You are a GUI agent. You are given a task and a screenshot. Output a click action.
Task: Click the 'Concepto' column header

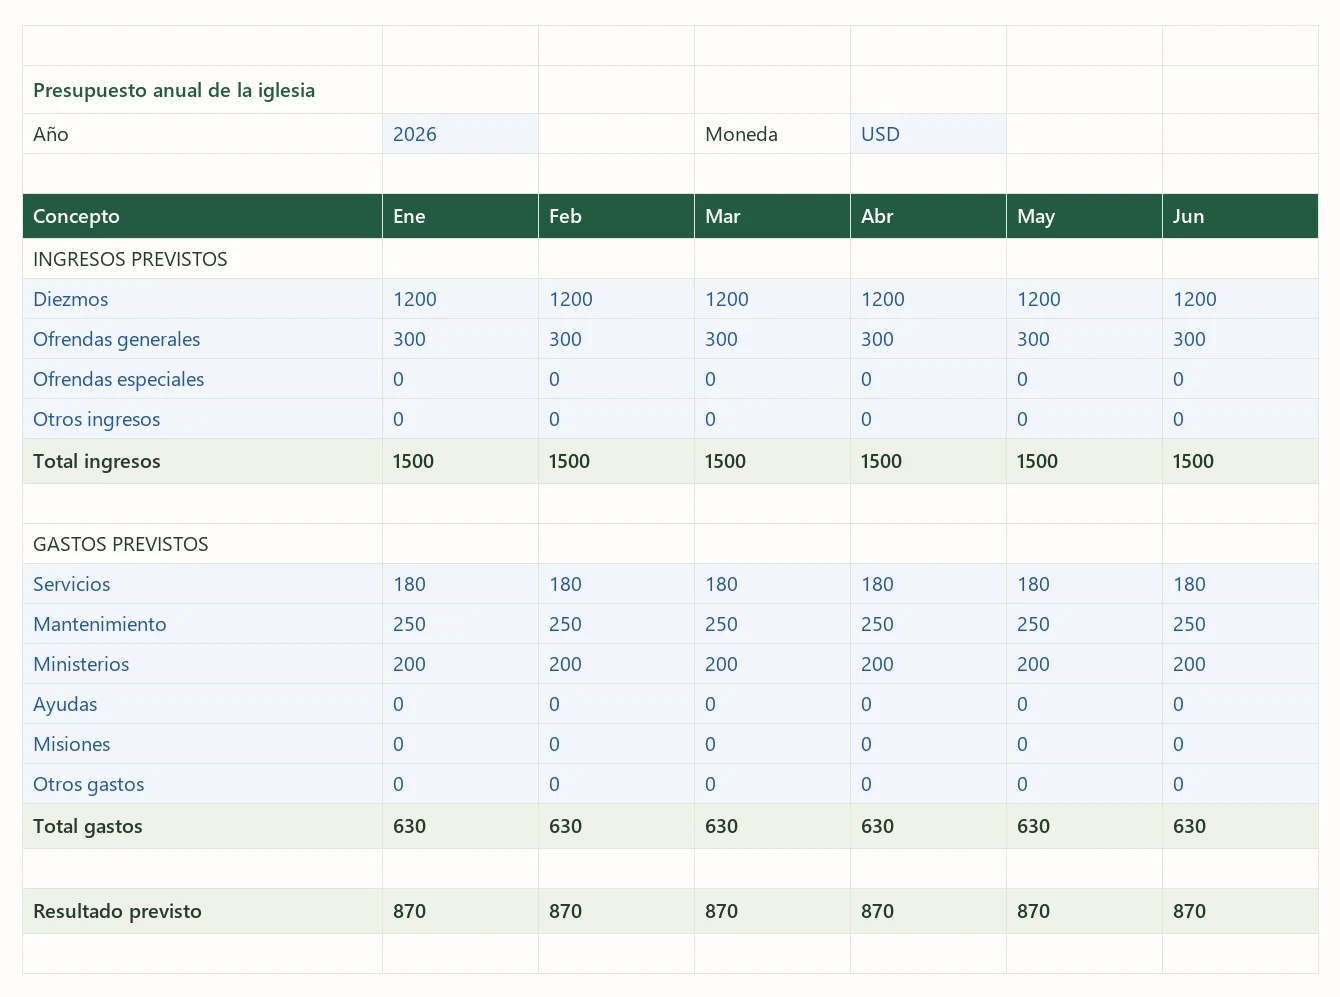[x=202, y=216]
